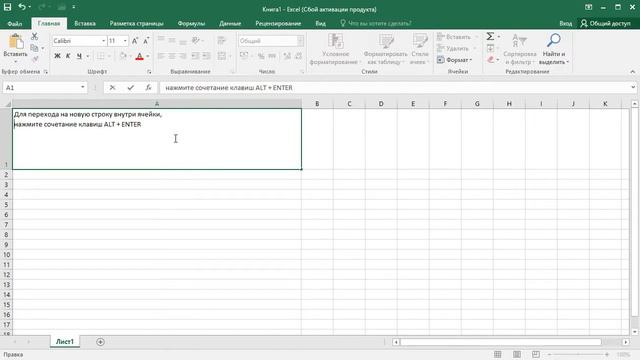Click the zoom slider in the status bar
The height and width of the screenshot is (360, 640).
(x=578, y=354)
